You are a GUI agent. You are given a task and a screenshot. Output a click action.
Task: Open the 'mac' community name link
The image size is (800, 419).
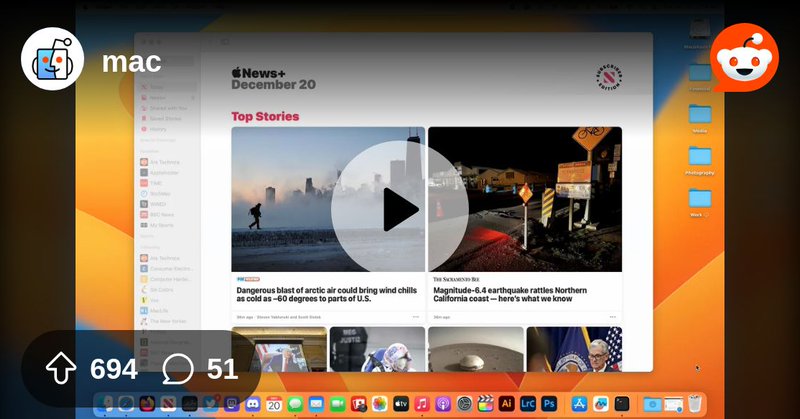(x=132, y=62)
